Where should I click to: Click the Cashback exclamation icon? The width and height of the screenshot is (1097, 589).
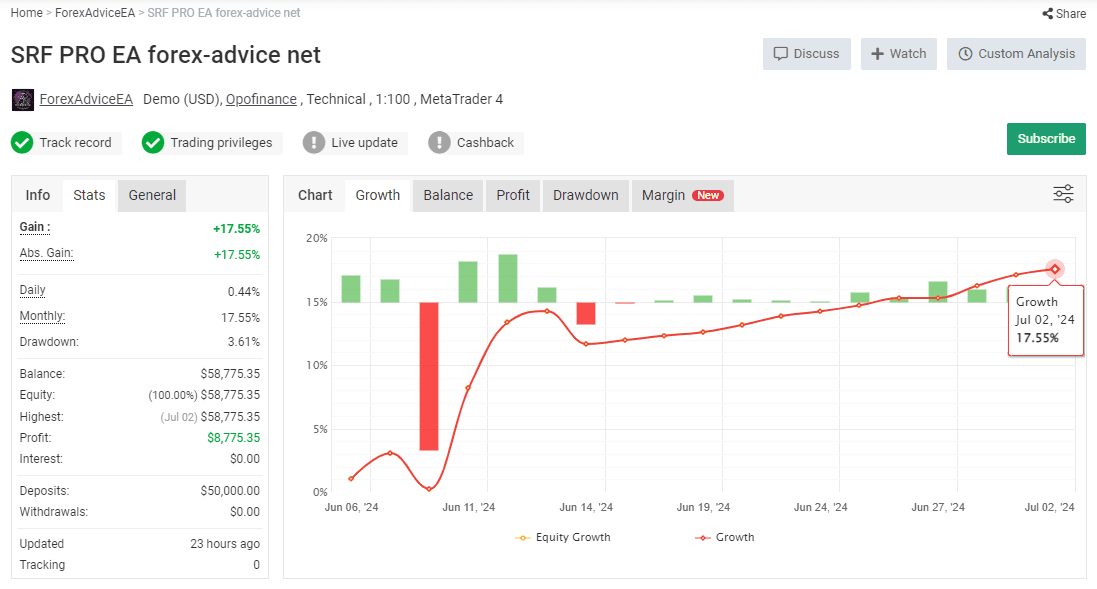(x=439, y=143)
